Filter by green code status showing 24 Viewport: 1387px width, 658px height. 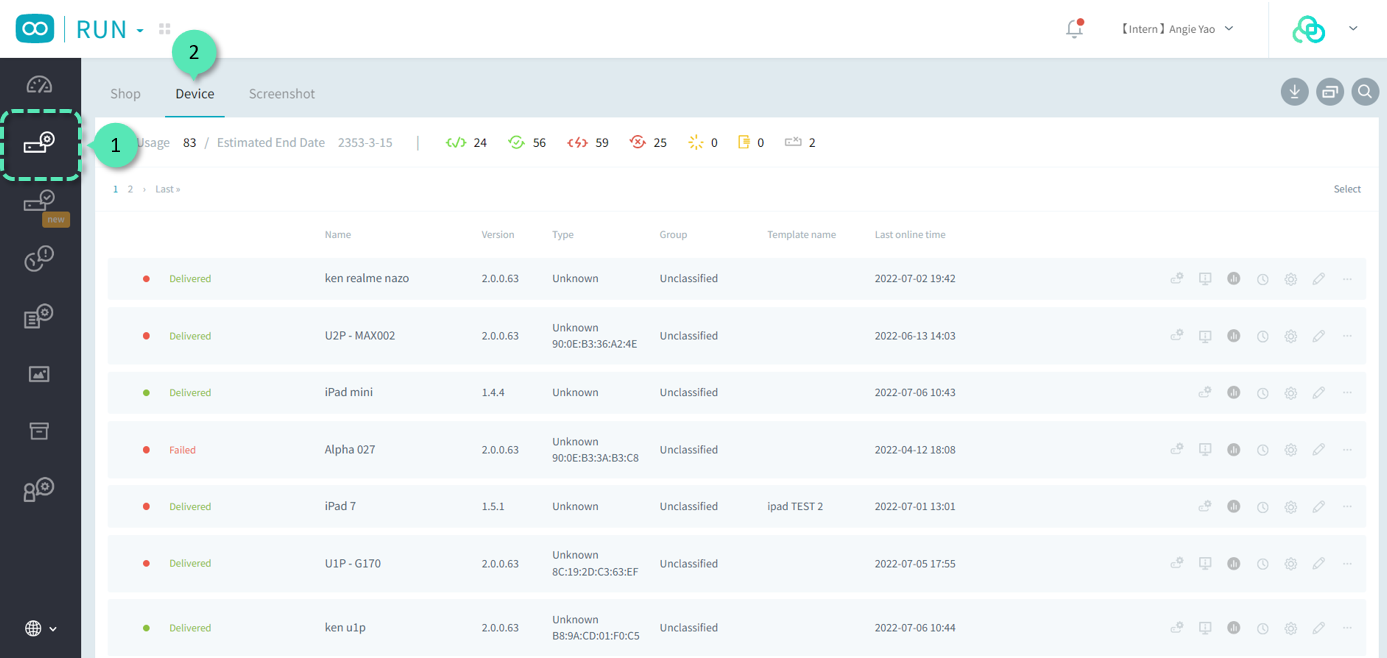pyautogui.click(x=466, y=143)
